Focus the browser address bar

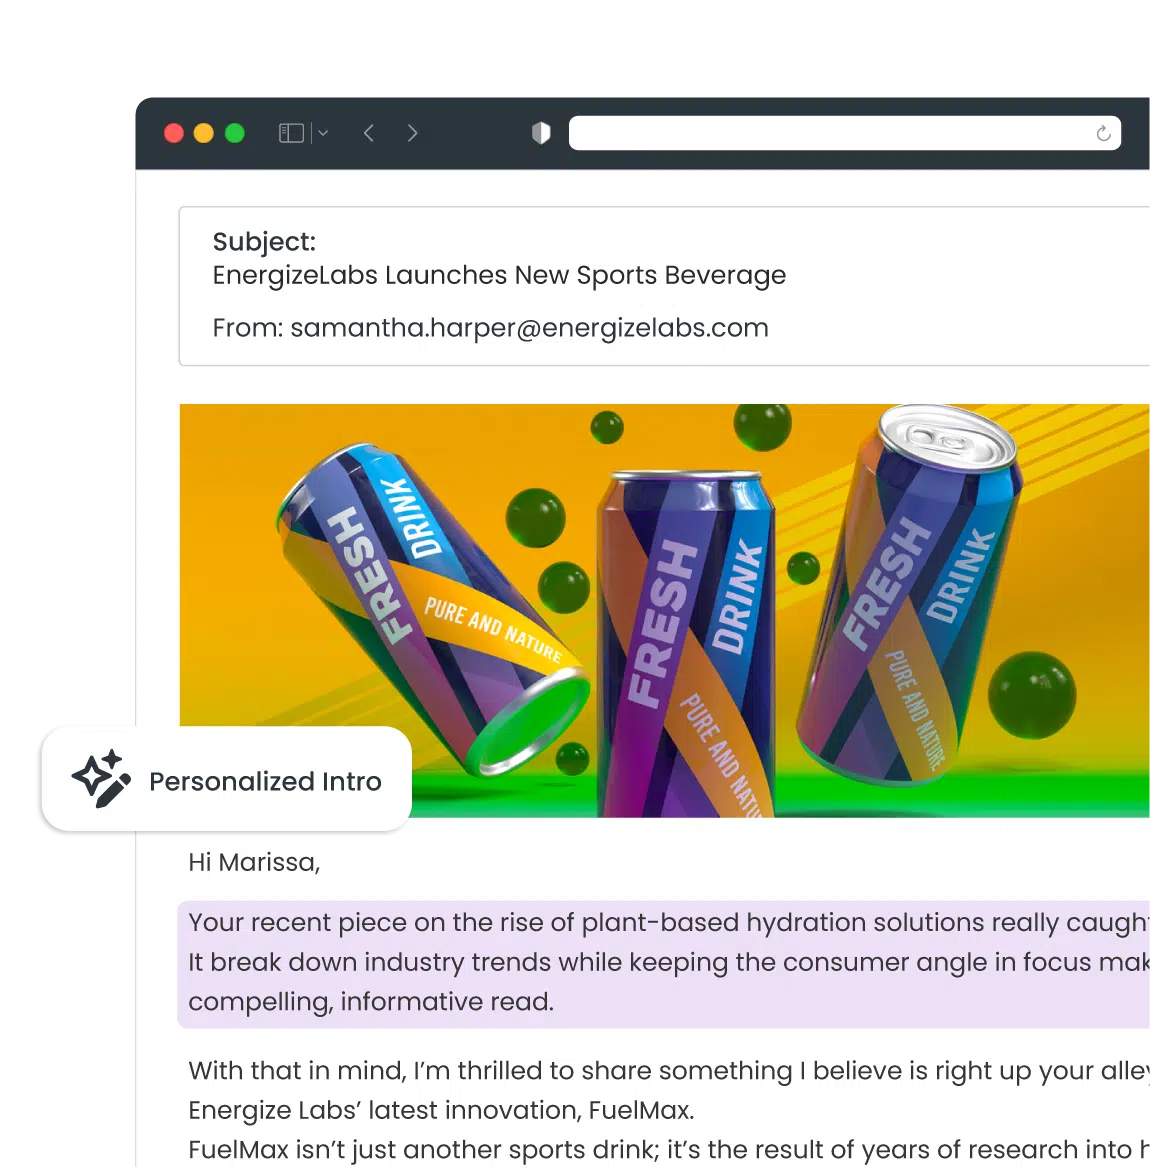coord(845,133)
